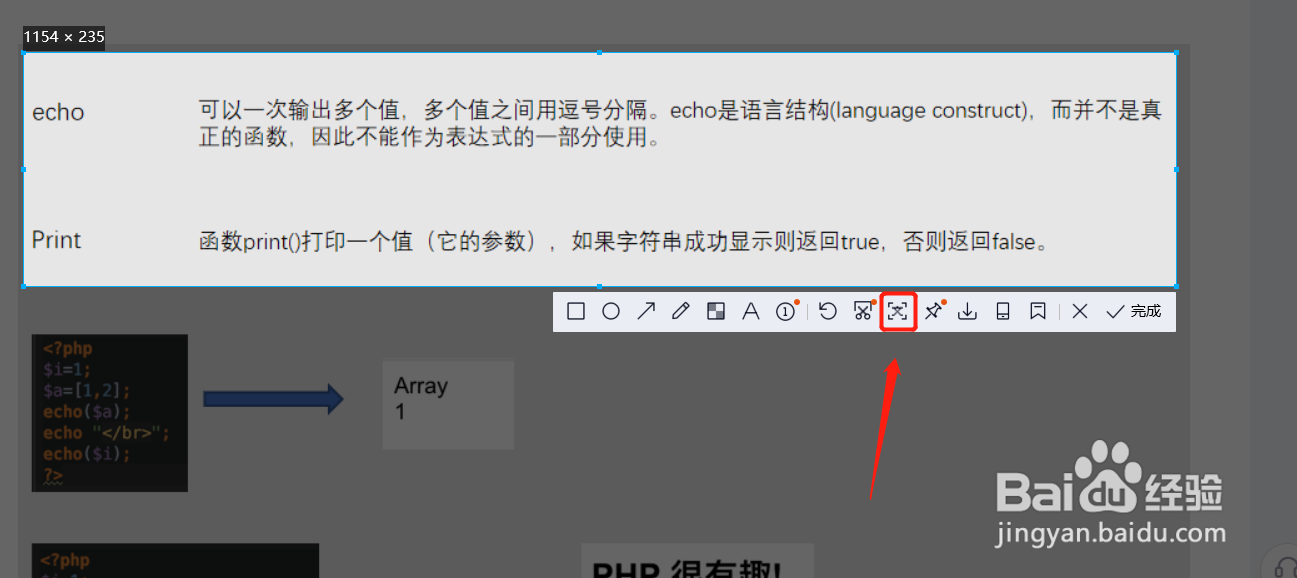Click the scissors cut tool
Image resolution: width=1297 pixels, height=578 pixels.
[863, 311]
